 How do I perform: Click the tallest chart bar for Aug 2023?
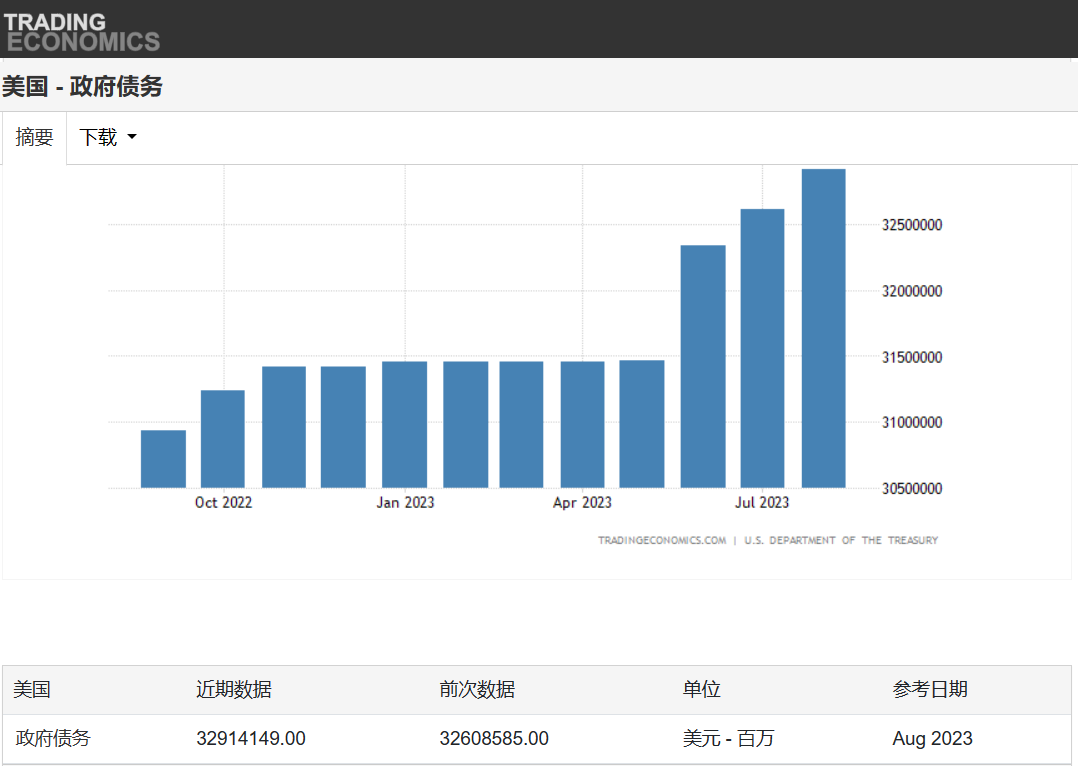823,328
